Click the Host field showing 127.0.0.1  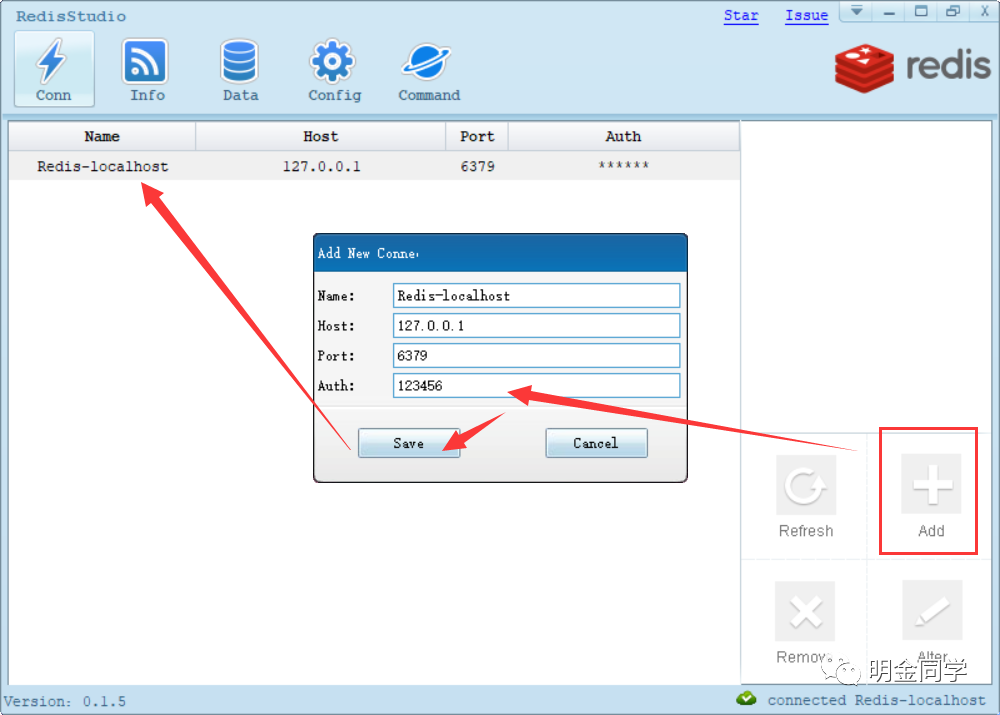point(536,325)
